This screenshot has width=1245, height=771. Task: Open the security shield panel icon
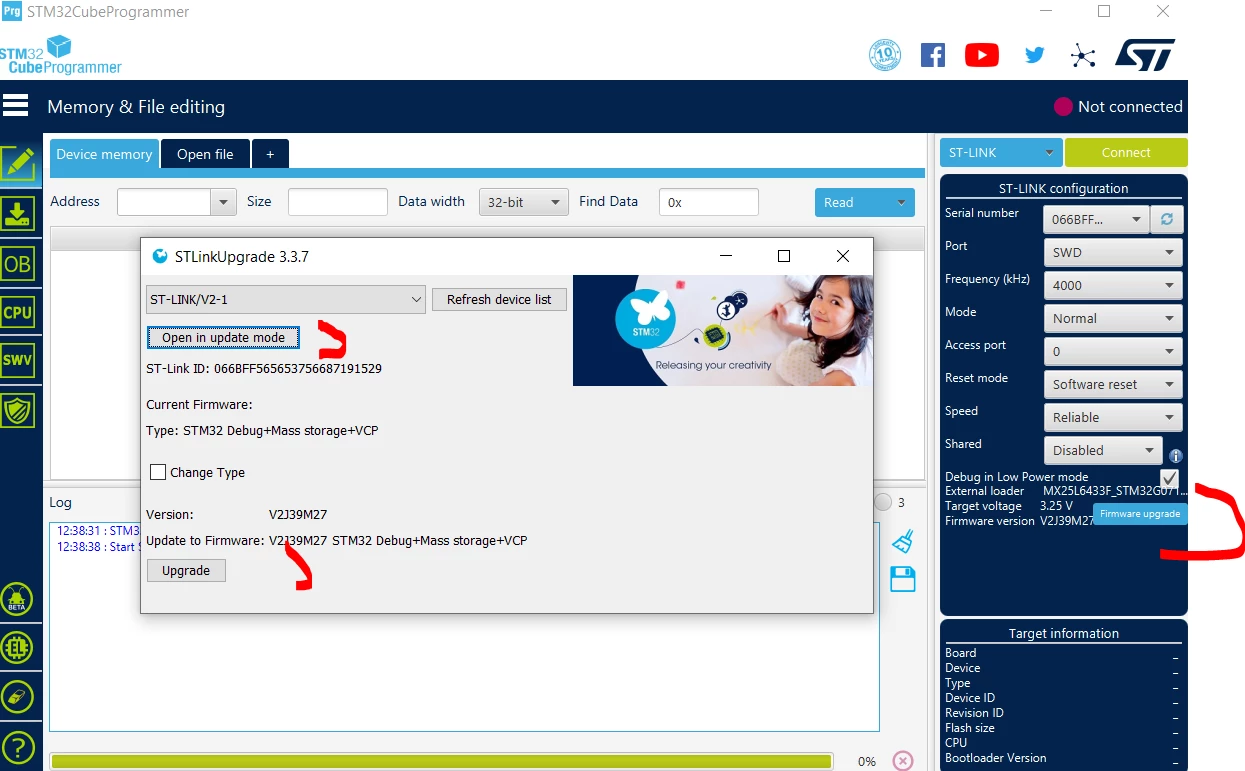(x=18, y=410)
